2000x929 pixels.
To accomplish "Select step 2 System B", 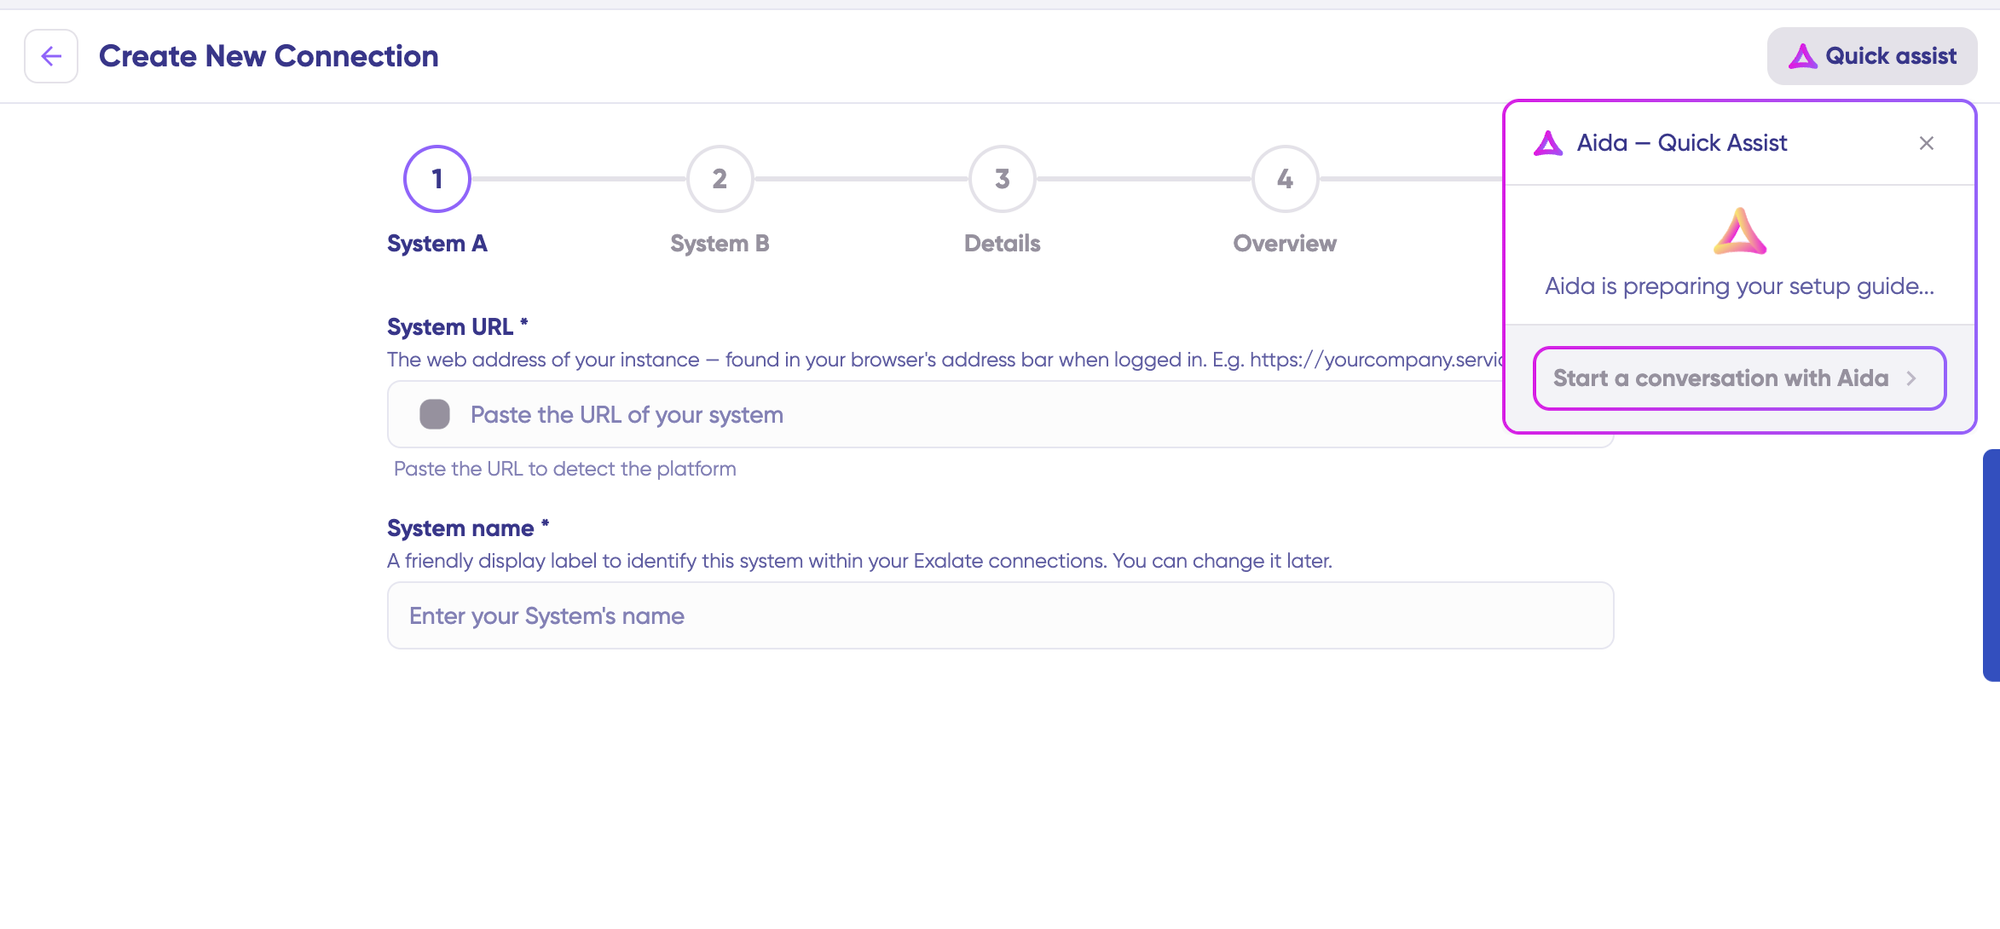I will 720,179.
